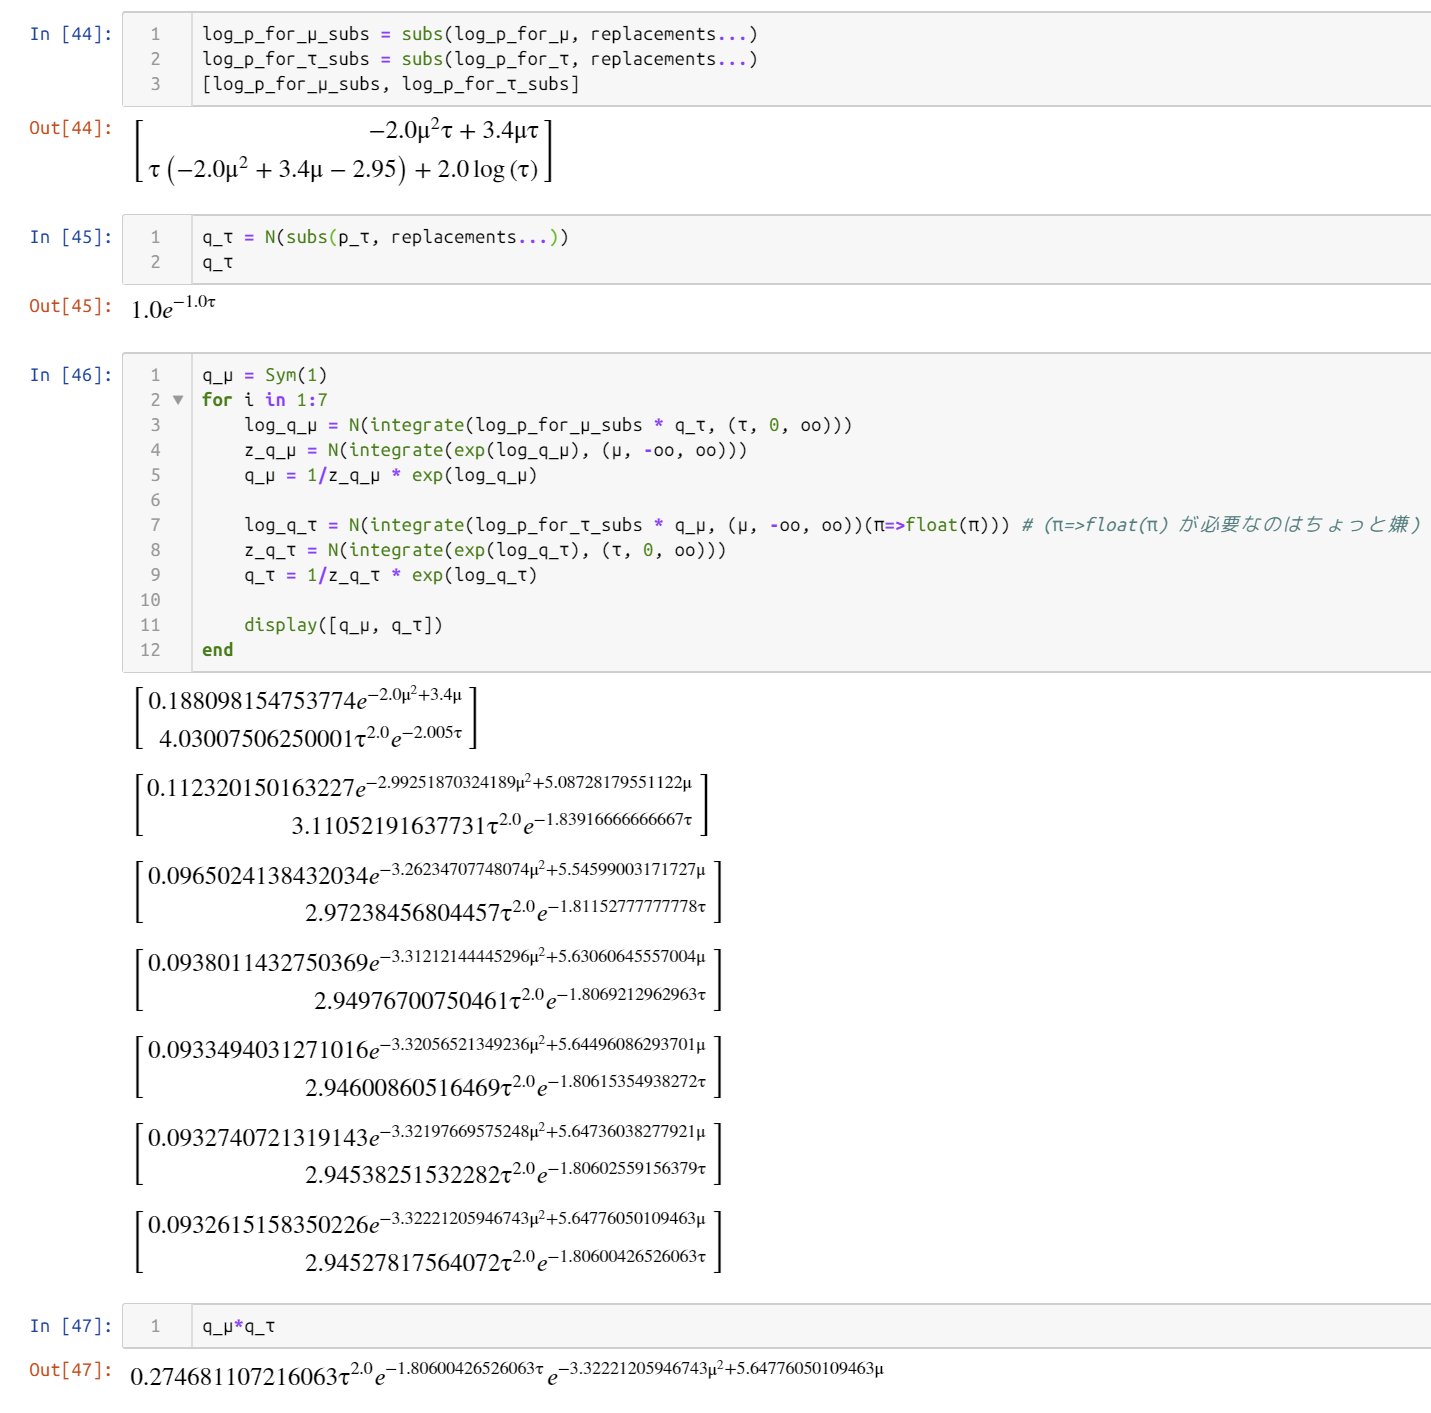Viewport: 1431px width, 1413px height.
Task: Click the 'z_q_μ = N(integrate(...))' line
Action: click(496, 450)
